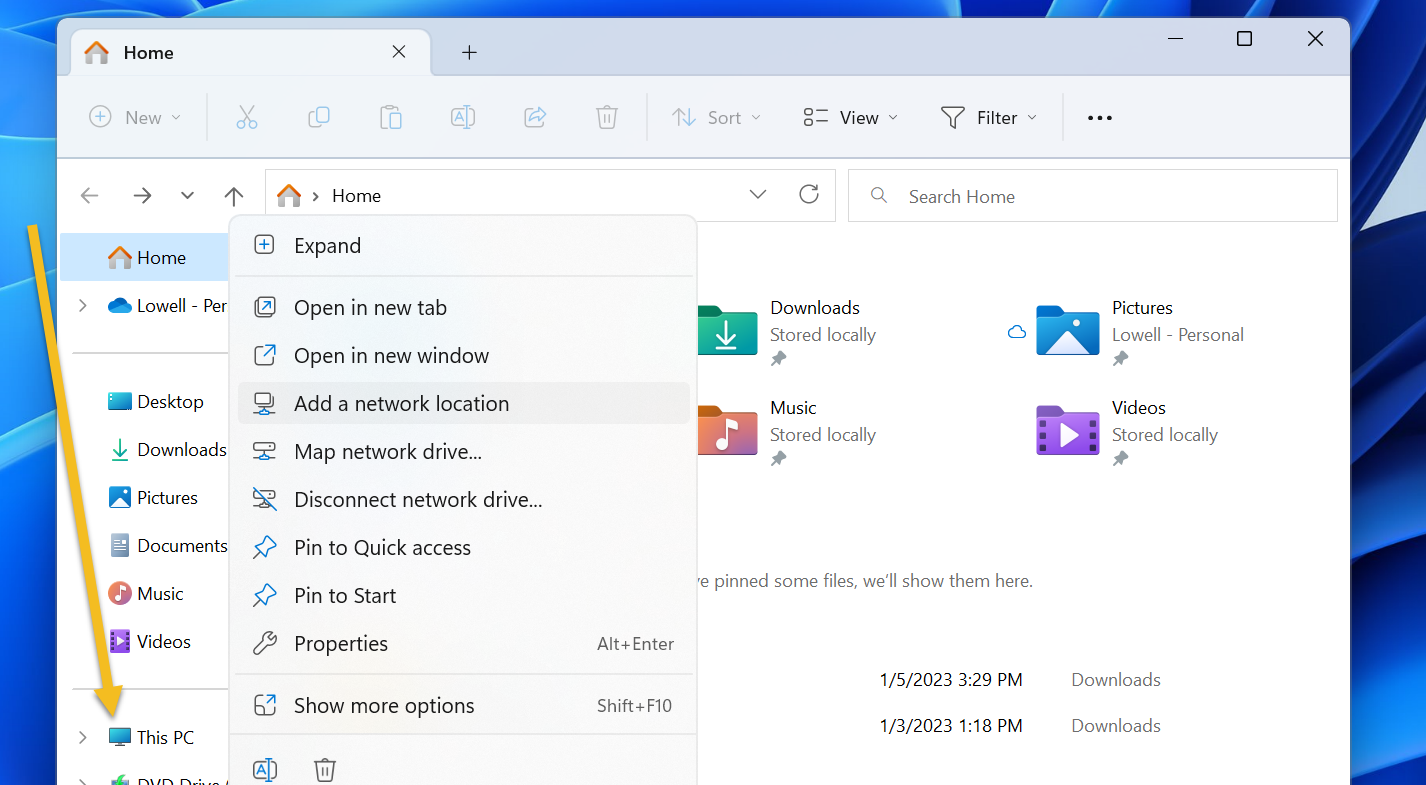
Task: Open the Sort options in the toolbar
Action: 716,117
